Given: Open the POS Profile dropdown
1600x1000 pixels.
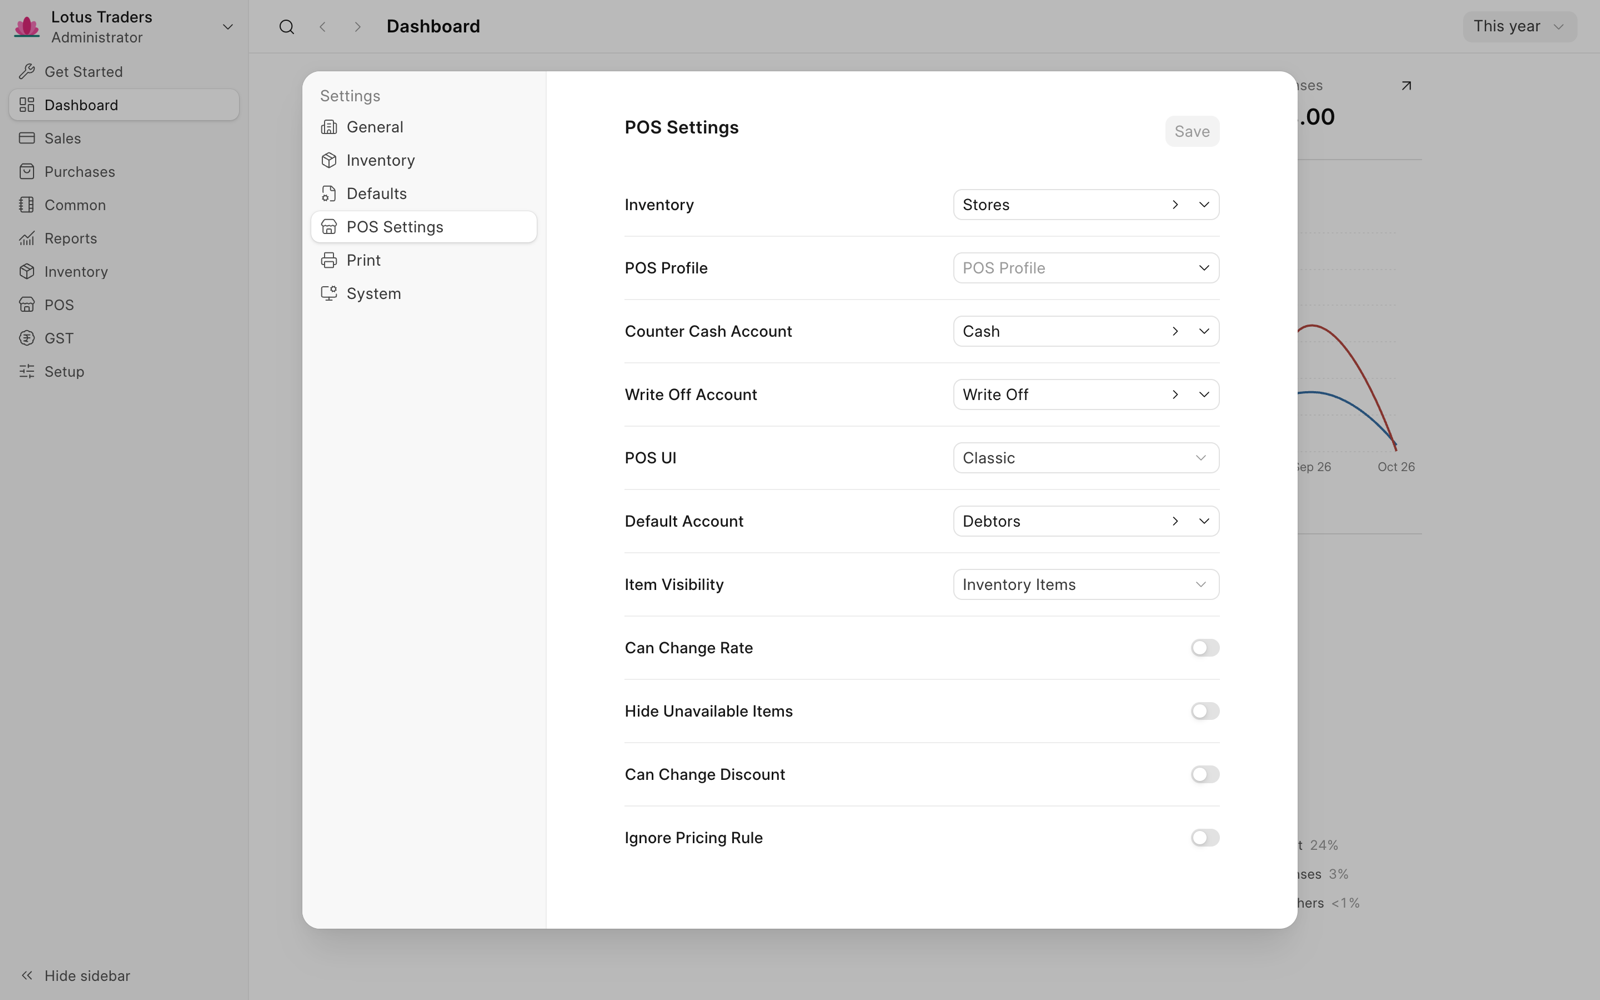Looking at the screenshot, I should [x=1086, y=268].
